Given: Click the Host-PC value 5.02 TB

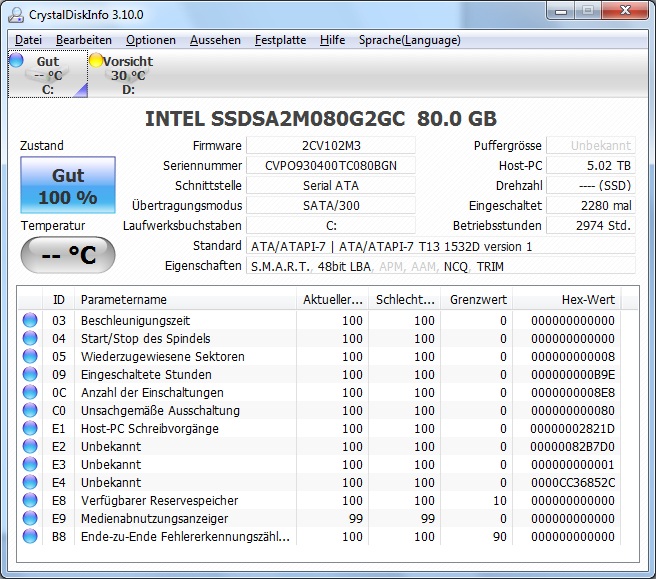Looking at the screenshot, I should tap(591, 166).
